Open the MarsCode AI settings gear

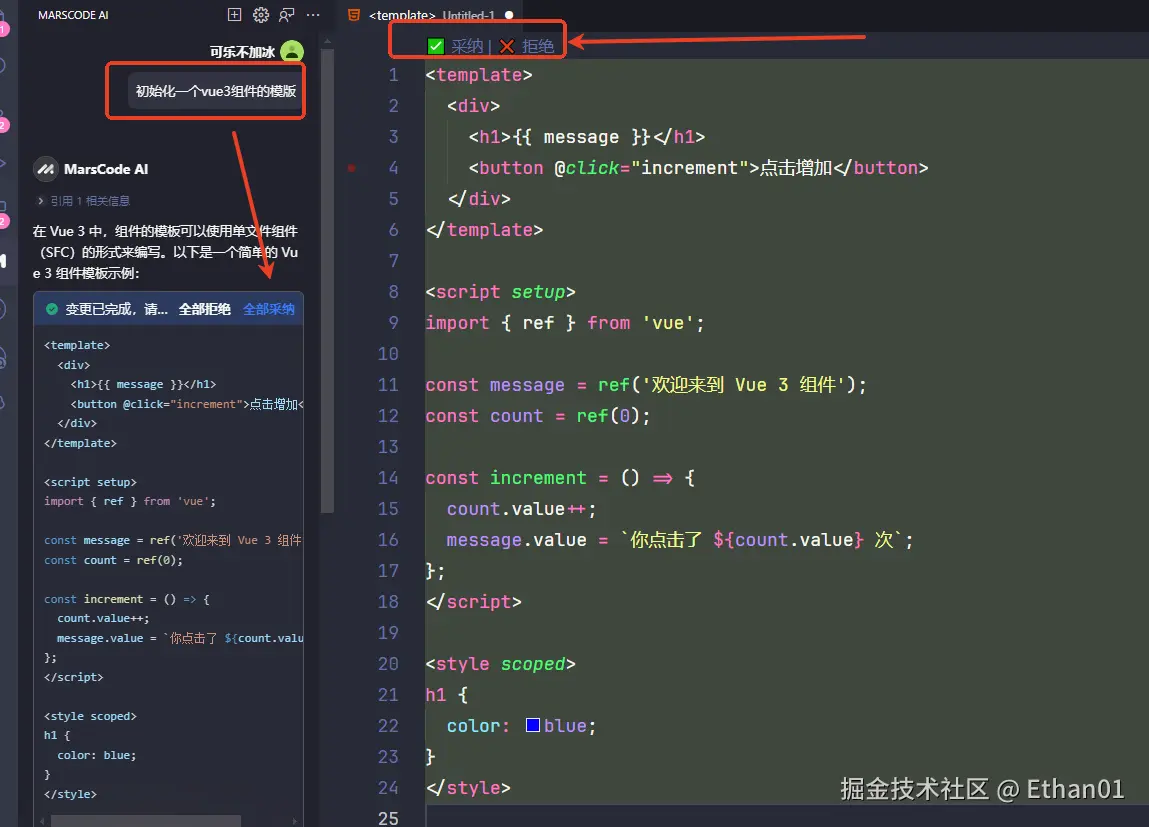point(259,15)
